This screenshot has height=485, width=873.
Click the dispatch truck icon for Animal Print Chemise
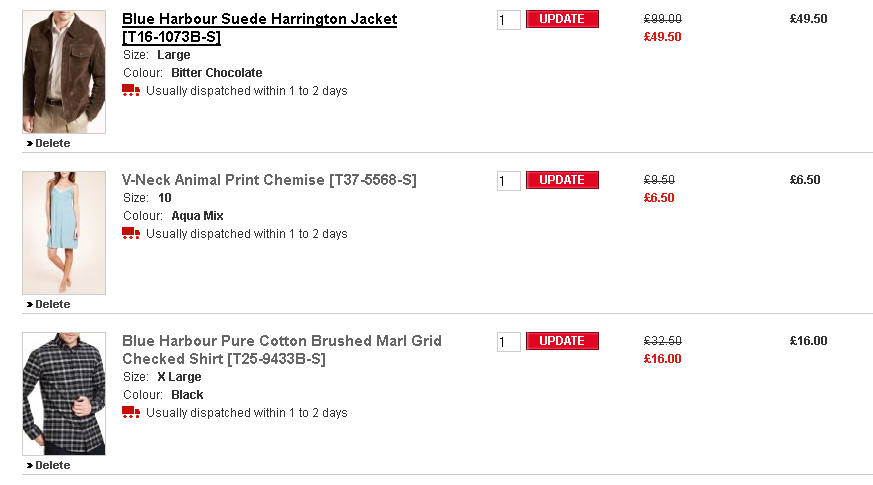coord(131,234)
